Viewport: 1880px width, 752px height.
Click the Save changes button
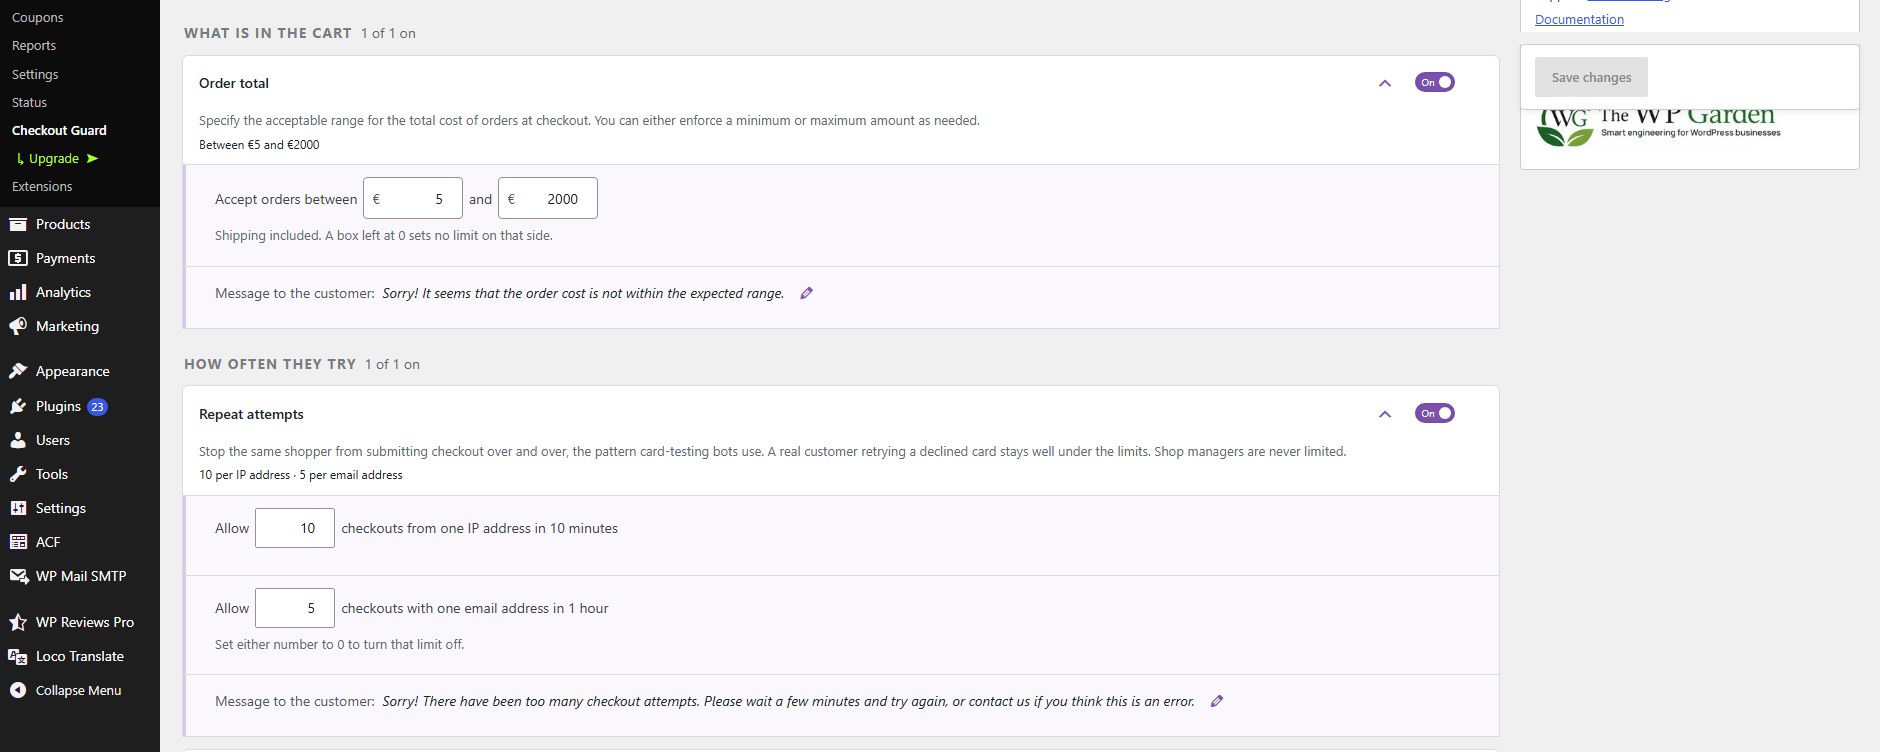(x=1591, y=77)
